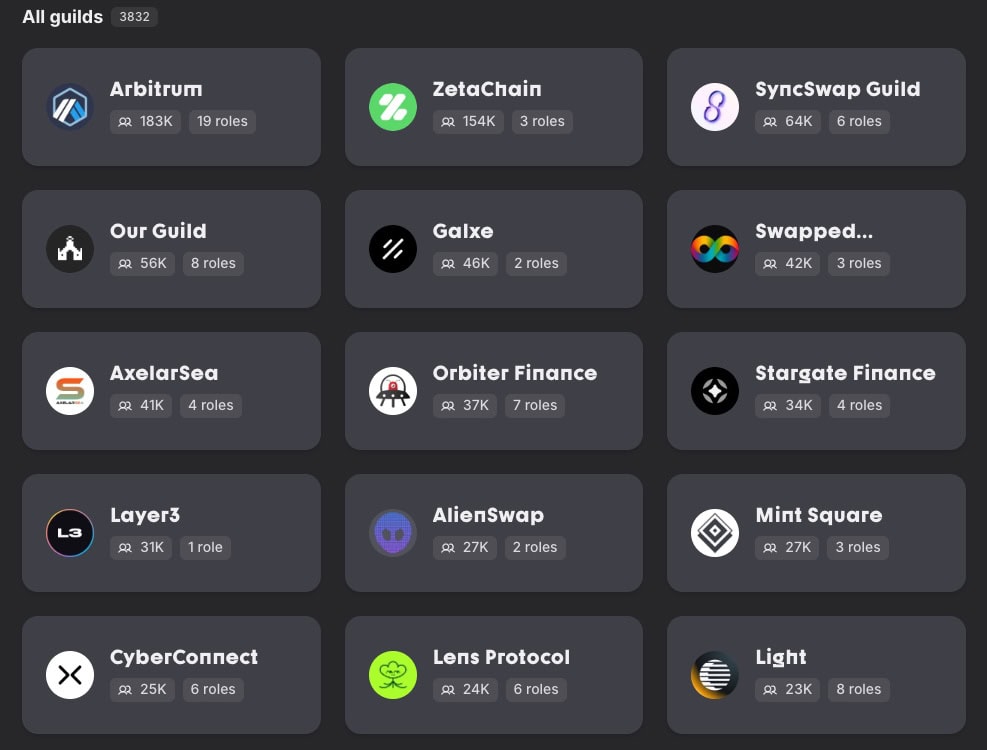
Task: Click the Arbitrum guild logo icon
Action: [x=70, y=107]
